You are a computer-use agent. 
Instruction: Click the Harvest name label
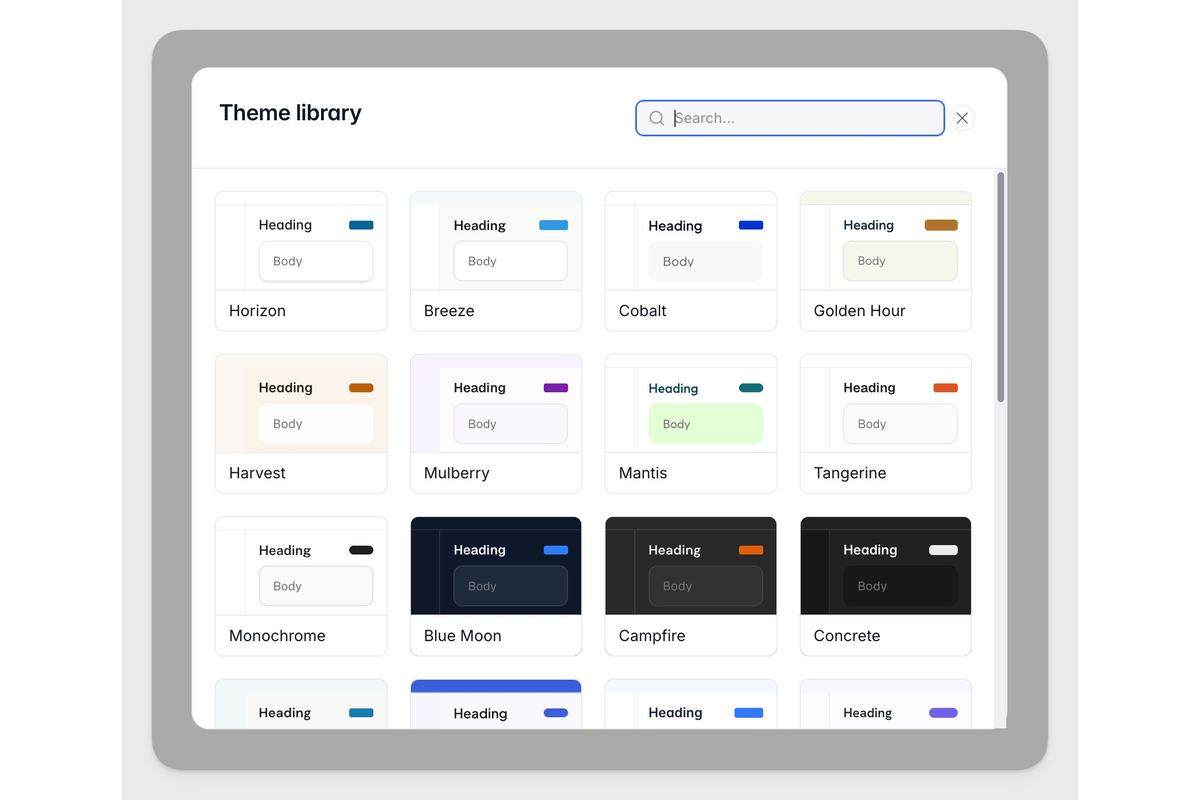tap(257, 473)
